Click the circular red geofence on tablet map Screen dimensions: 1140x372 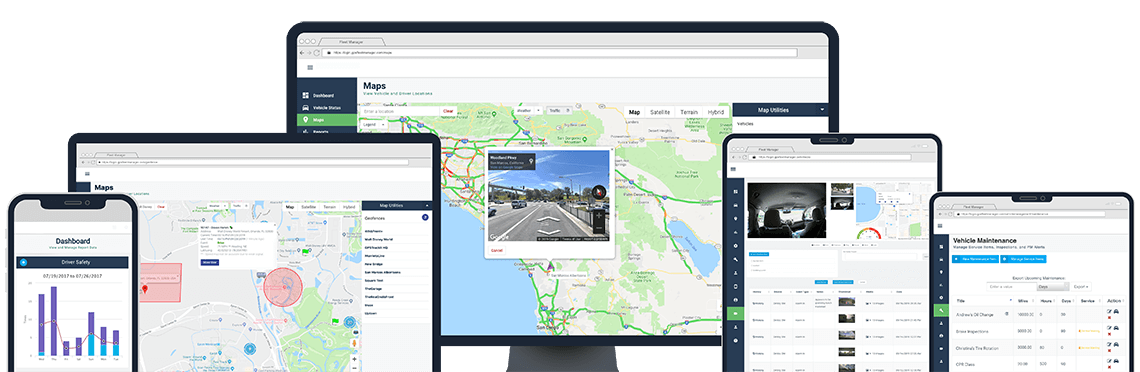(283, 287)
